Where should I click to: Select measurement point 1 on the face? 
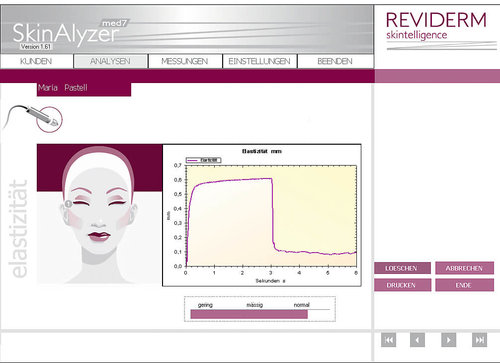pos(68,203)
